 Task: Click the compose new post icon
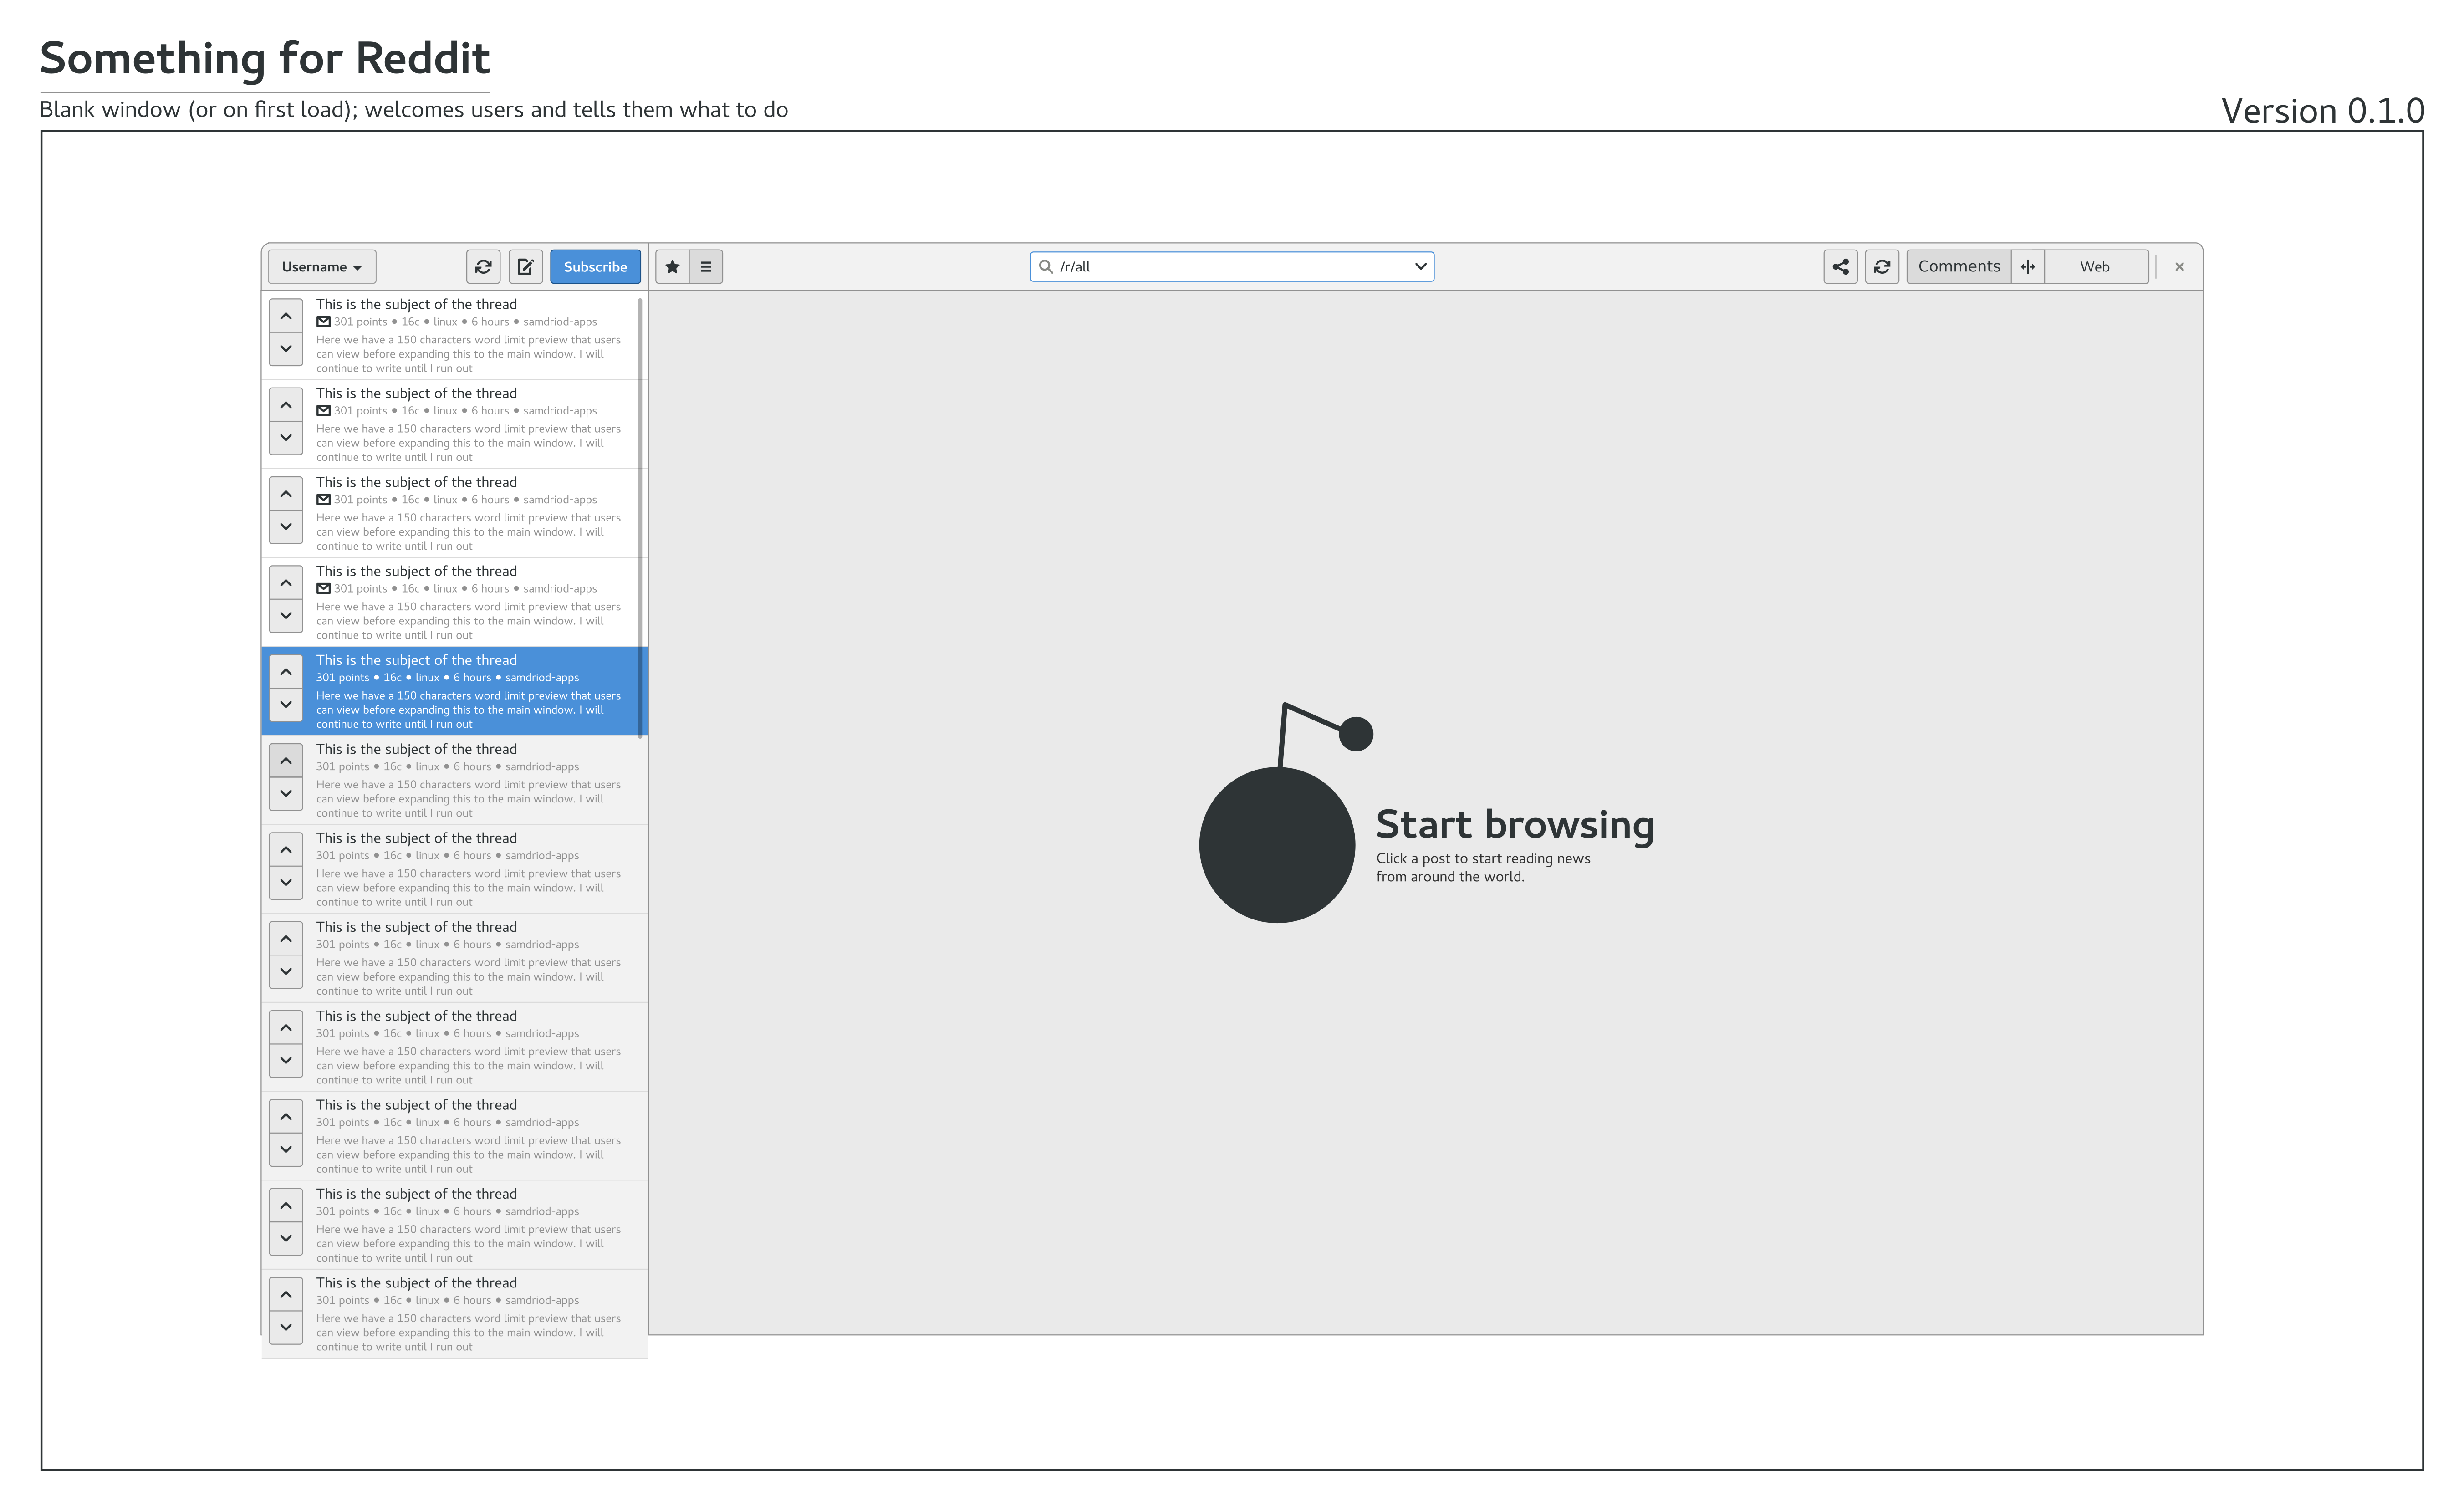pyautogui.click(x=525, y=267)
